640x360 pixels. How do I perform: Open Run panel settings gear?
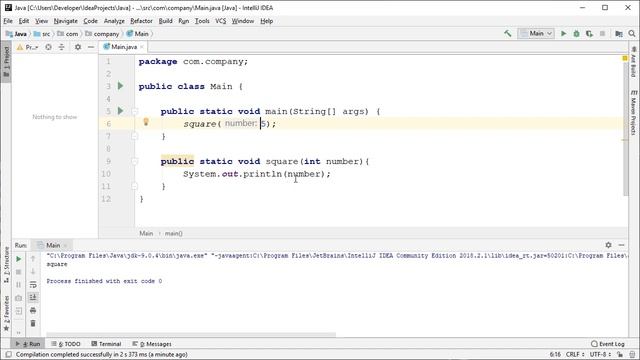(608, 245)
